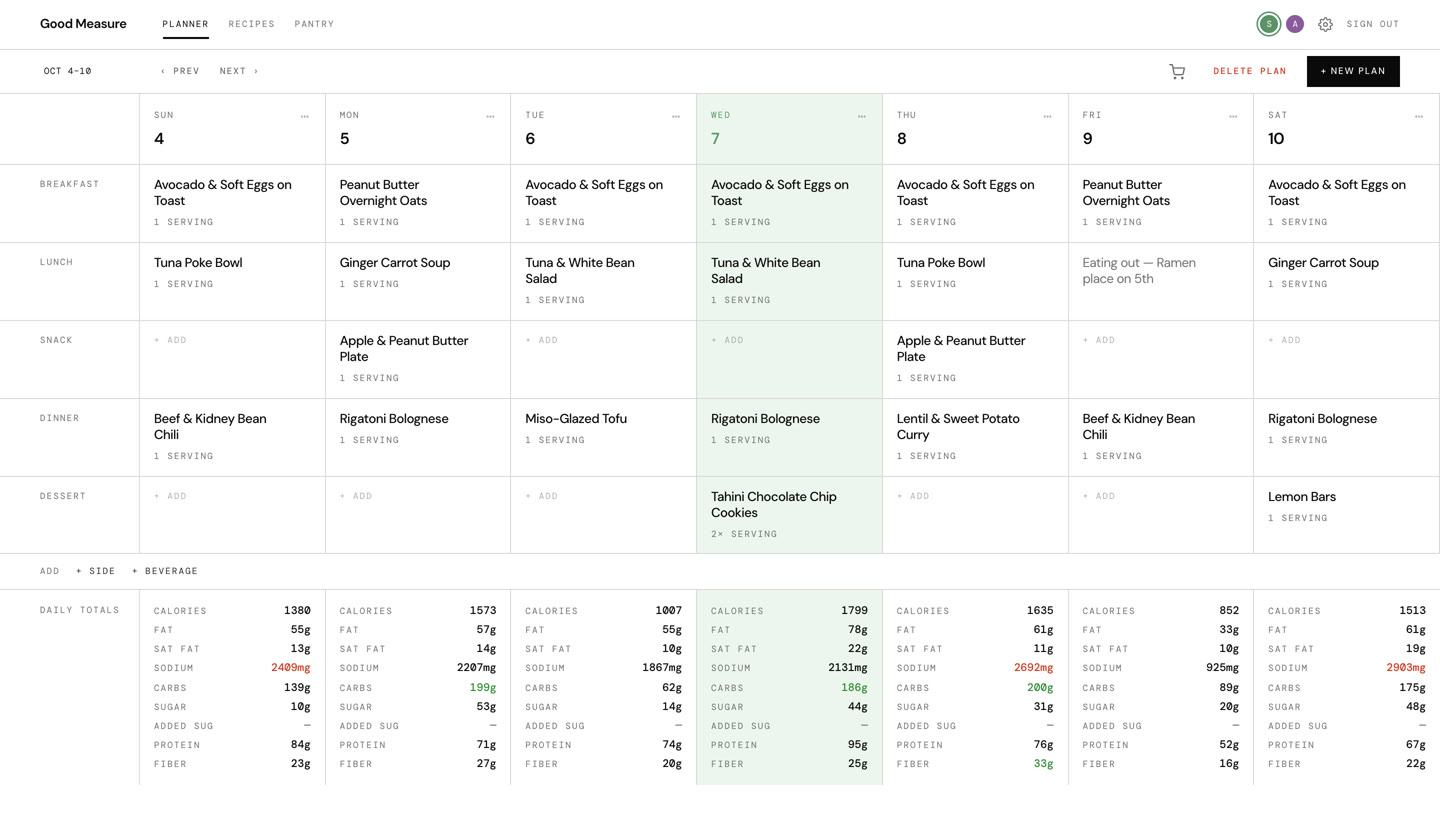
Task: Add a dessert on Thursday
Action: [913, 496]
